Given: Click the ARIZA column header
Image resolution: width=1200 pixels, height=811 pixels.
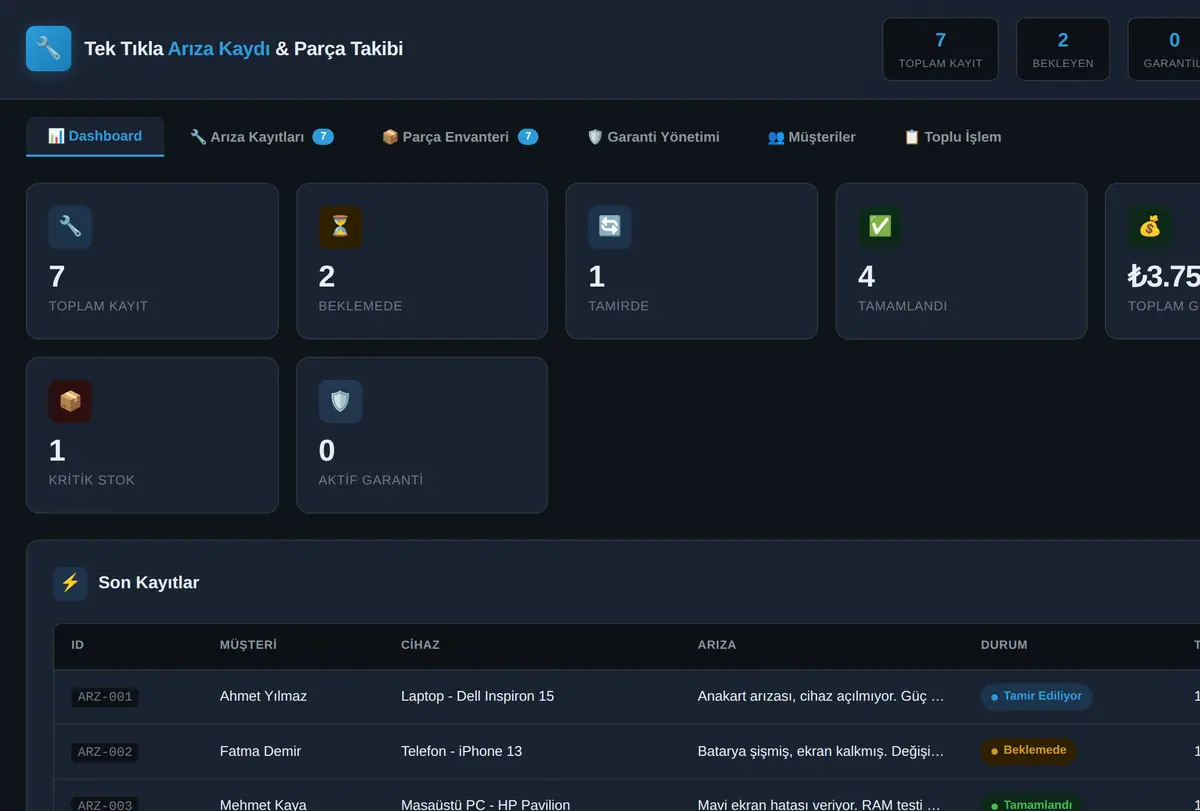Looking at the screenshot, I should point(717,645).
